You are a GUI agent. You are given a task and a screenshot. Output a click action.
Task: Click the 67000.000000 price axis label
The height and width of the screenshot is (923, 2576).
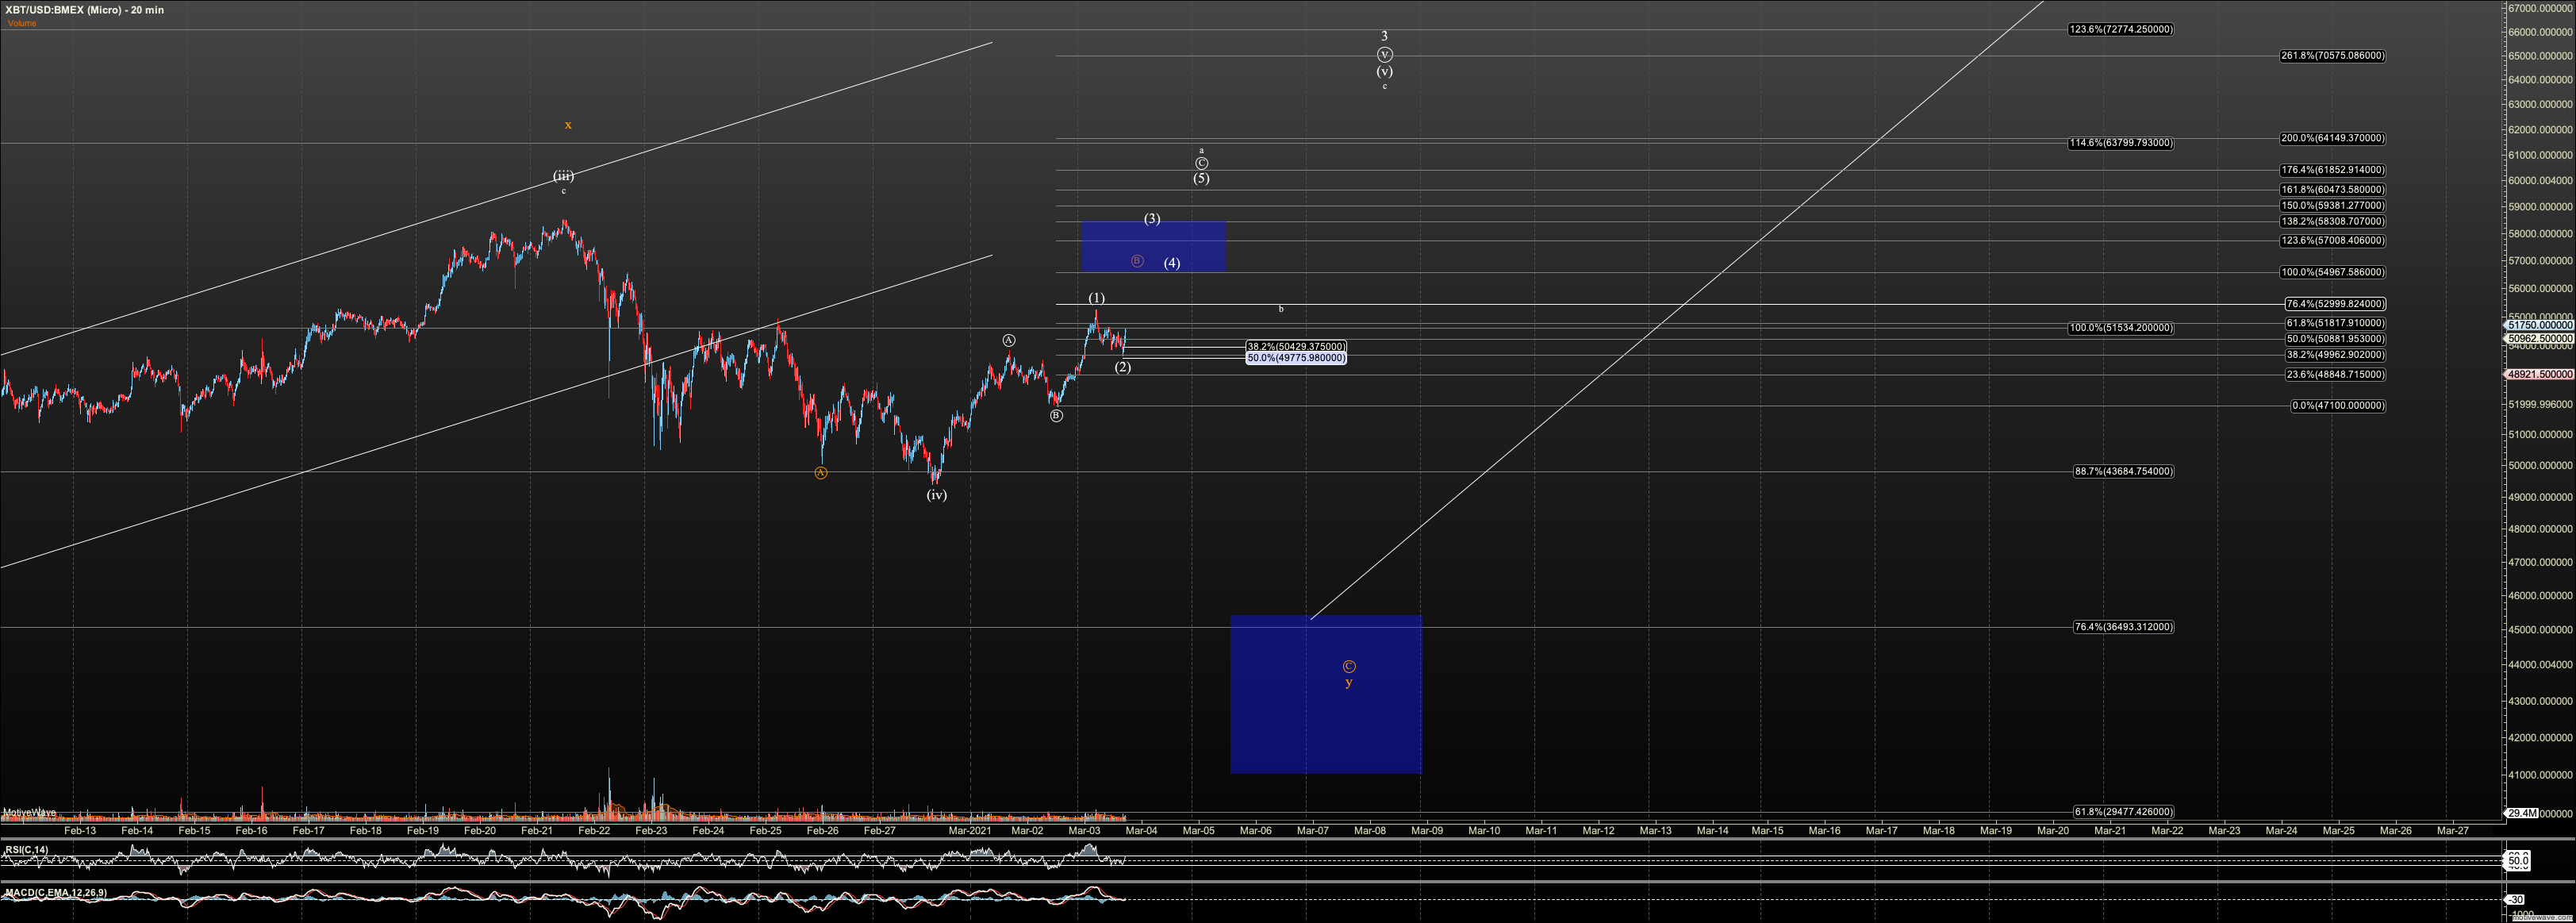[x=2540, y=8]
